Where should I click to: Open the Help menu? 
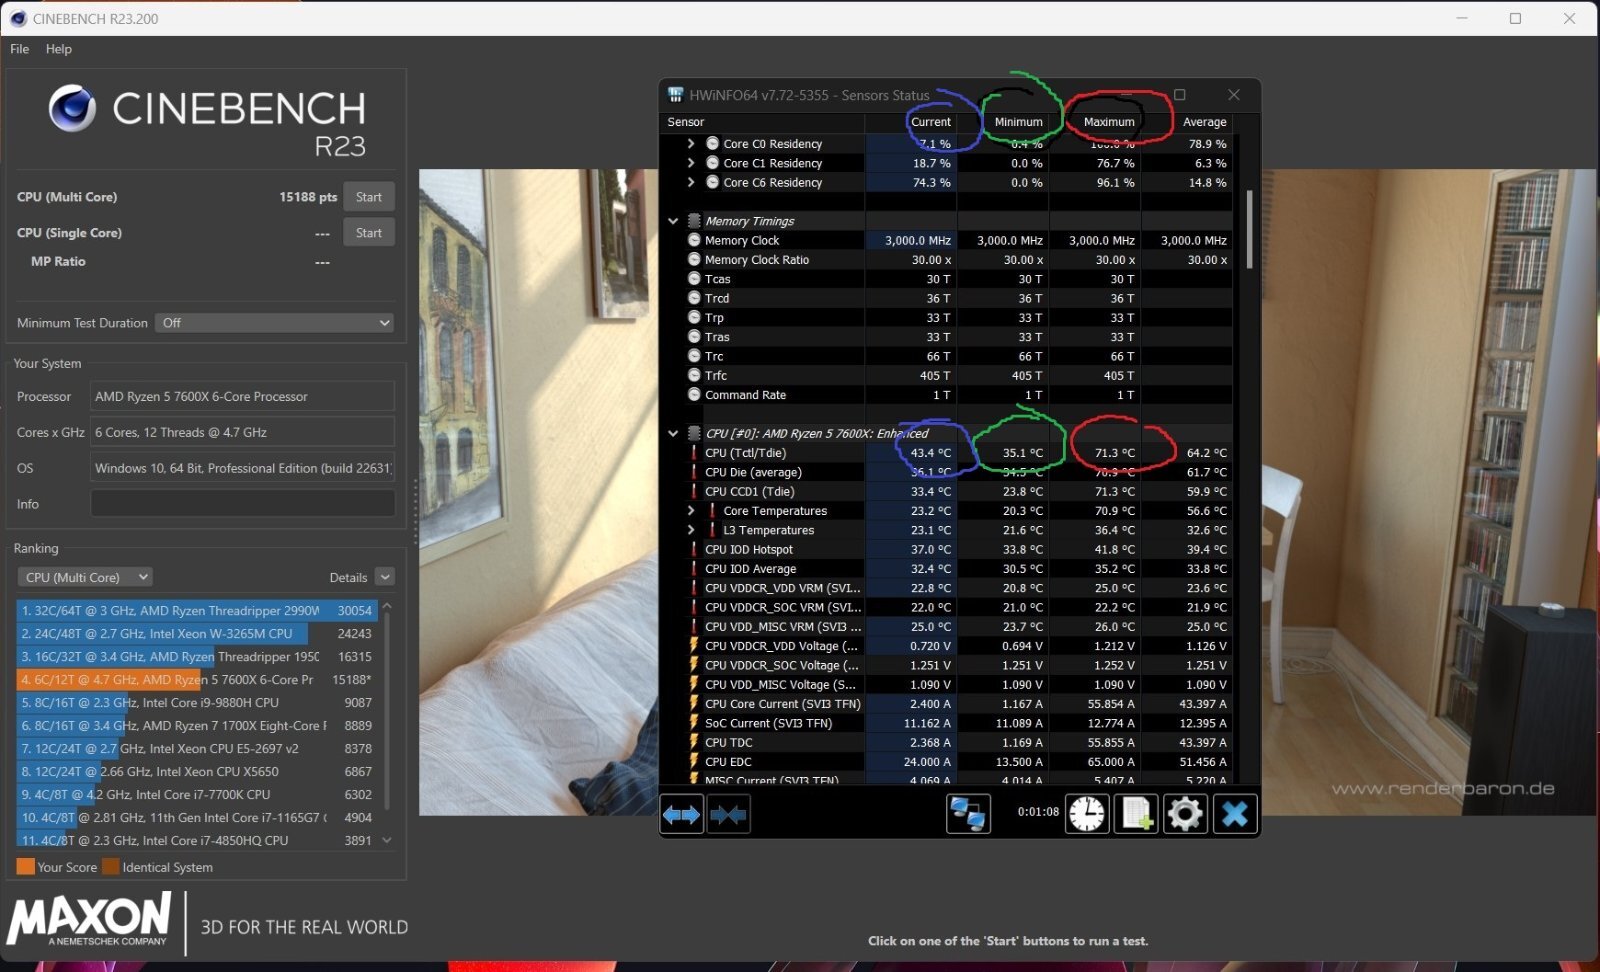pyautogui.click(x=59, y=49)
